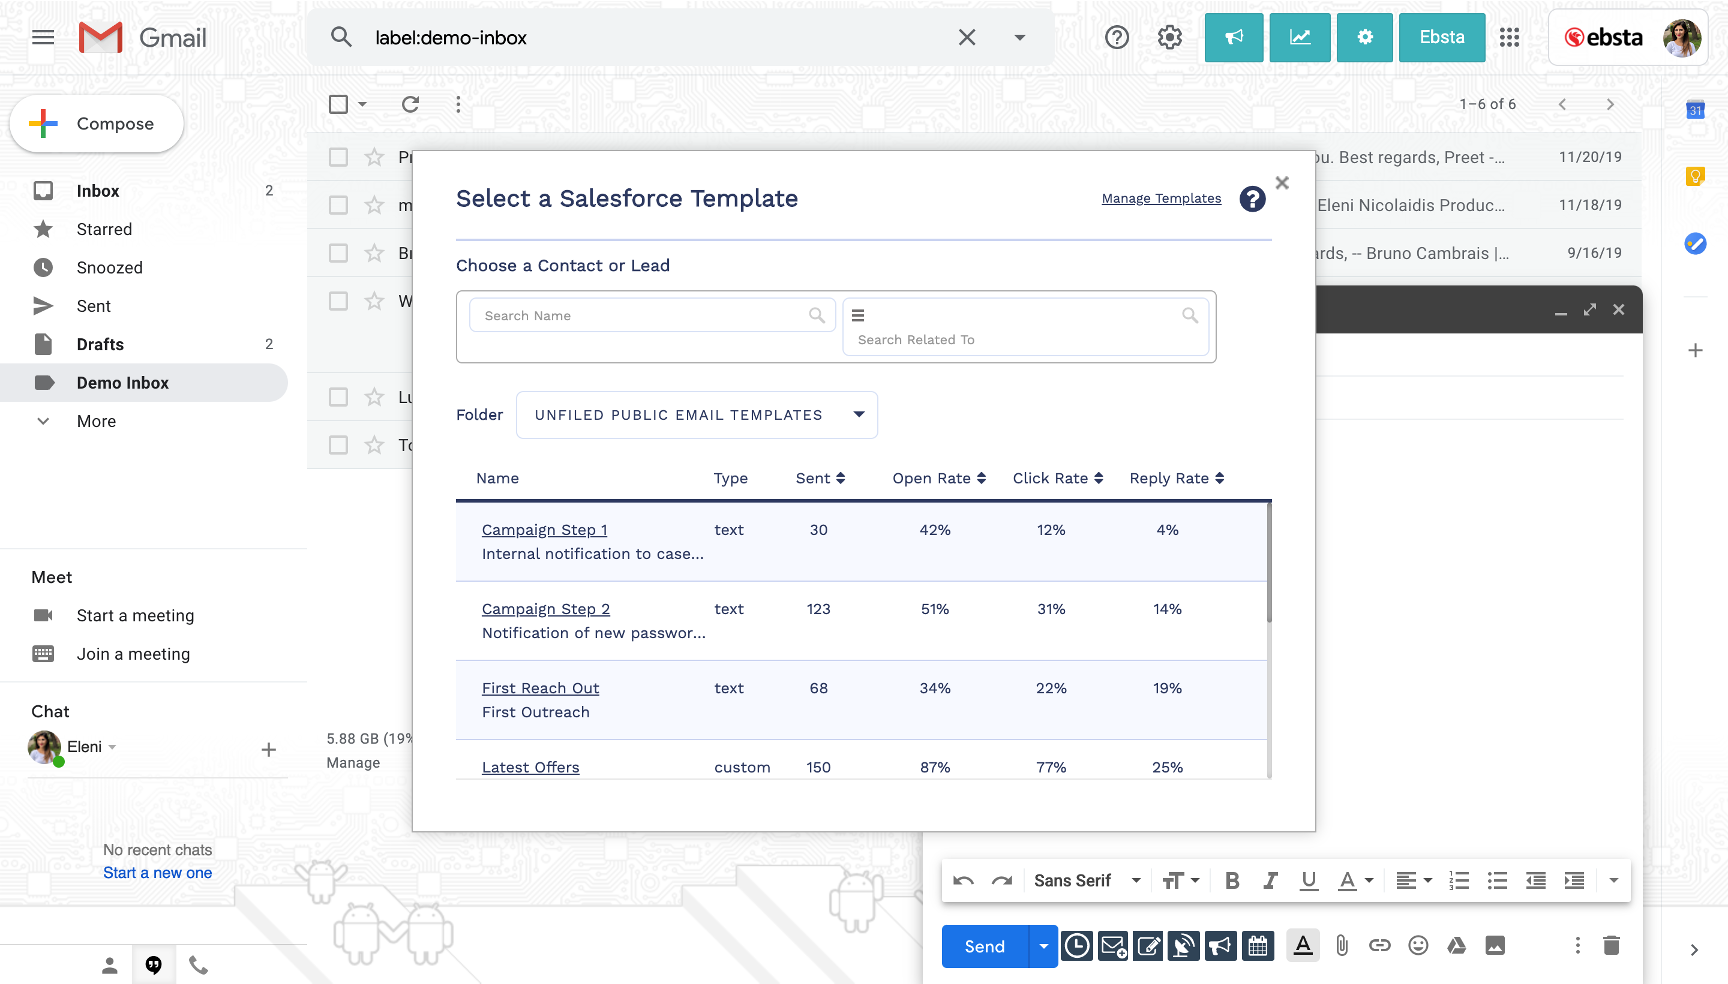Insert a link in compose
Image resolution: width=1728 pixels, height=984 pixels.
pyautogui.click(x=1380, y=946)
